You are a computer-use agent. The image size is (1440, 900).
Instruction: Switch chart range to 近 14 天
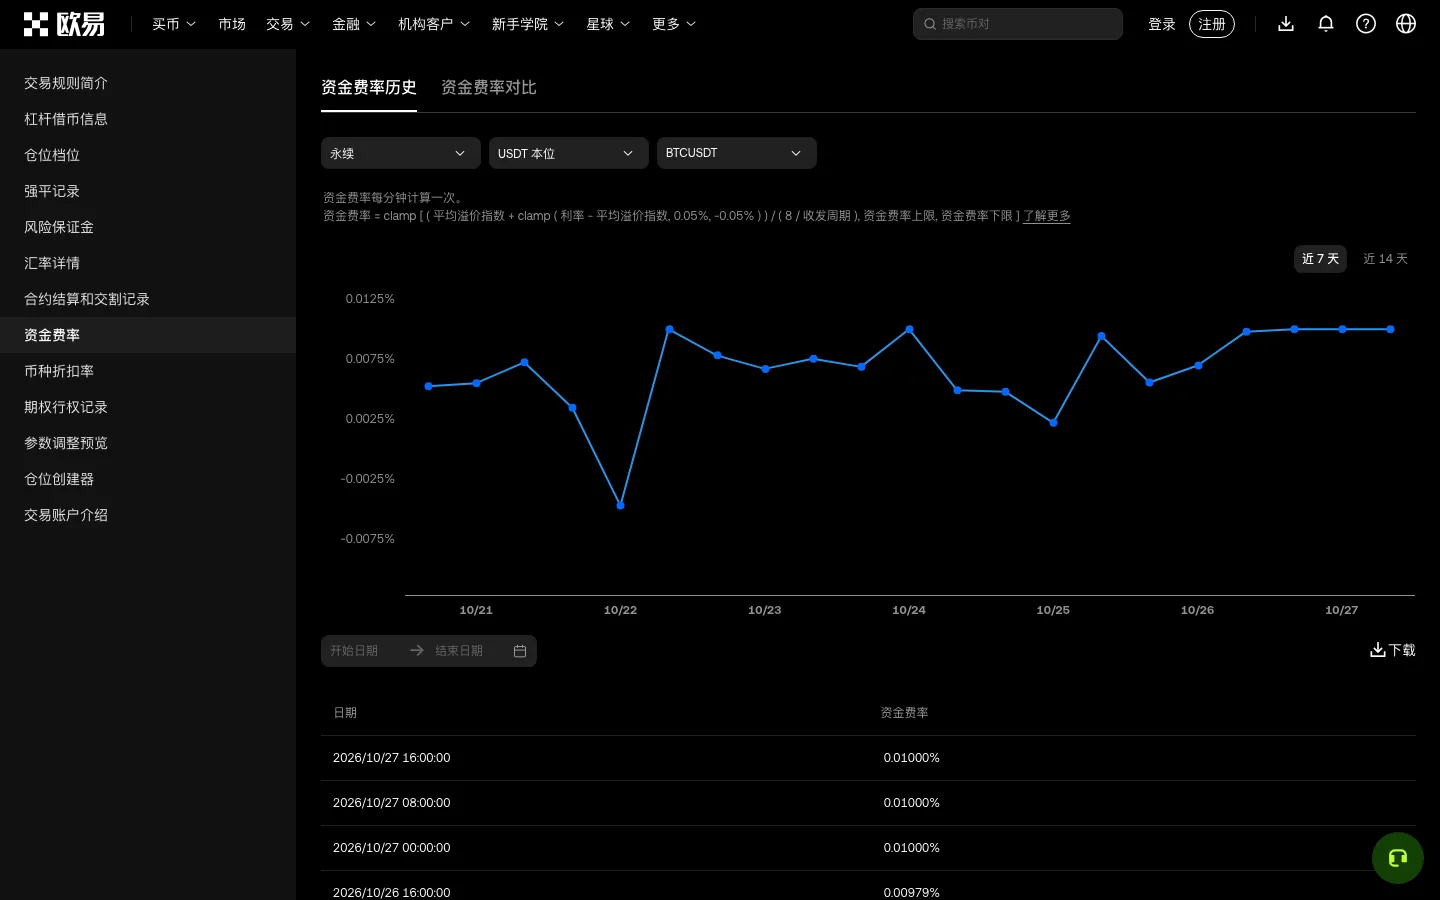(1385, 259)
